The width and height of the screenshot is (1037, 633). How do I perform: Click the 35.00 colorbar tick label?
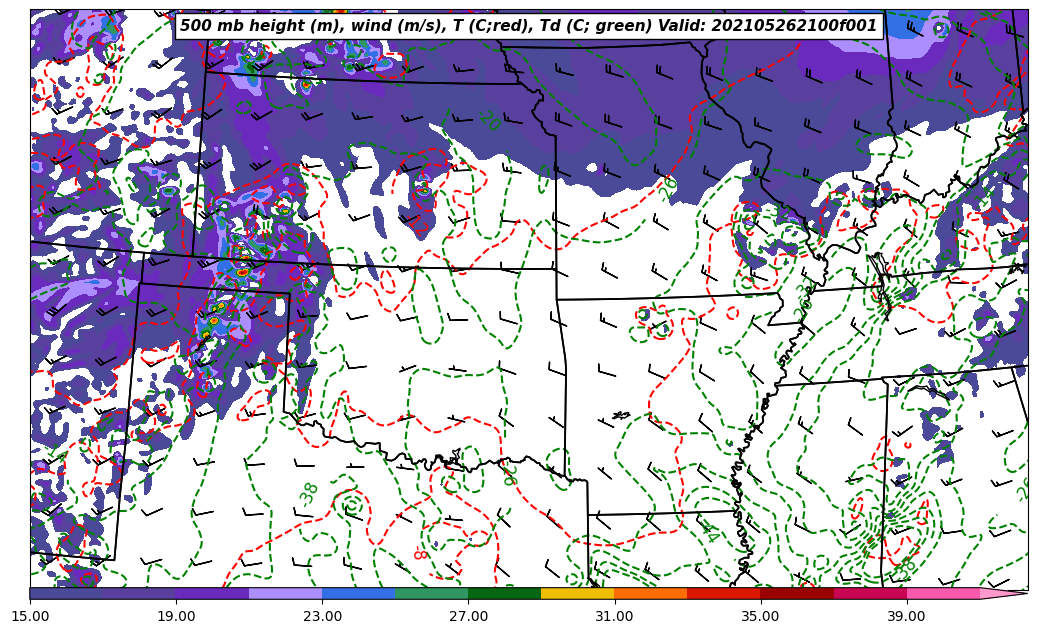(760, 617)
